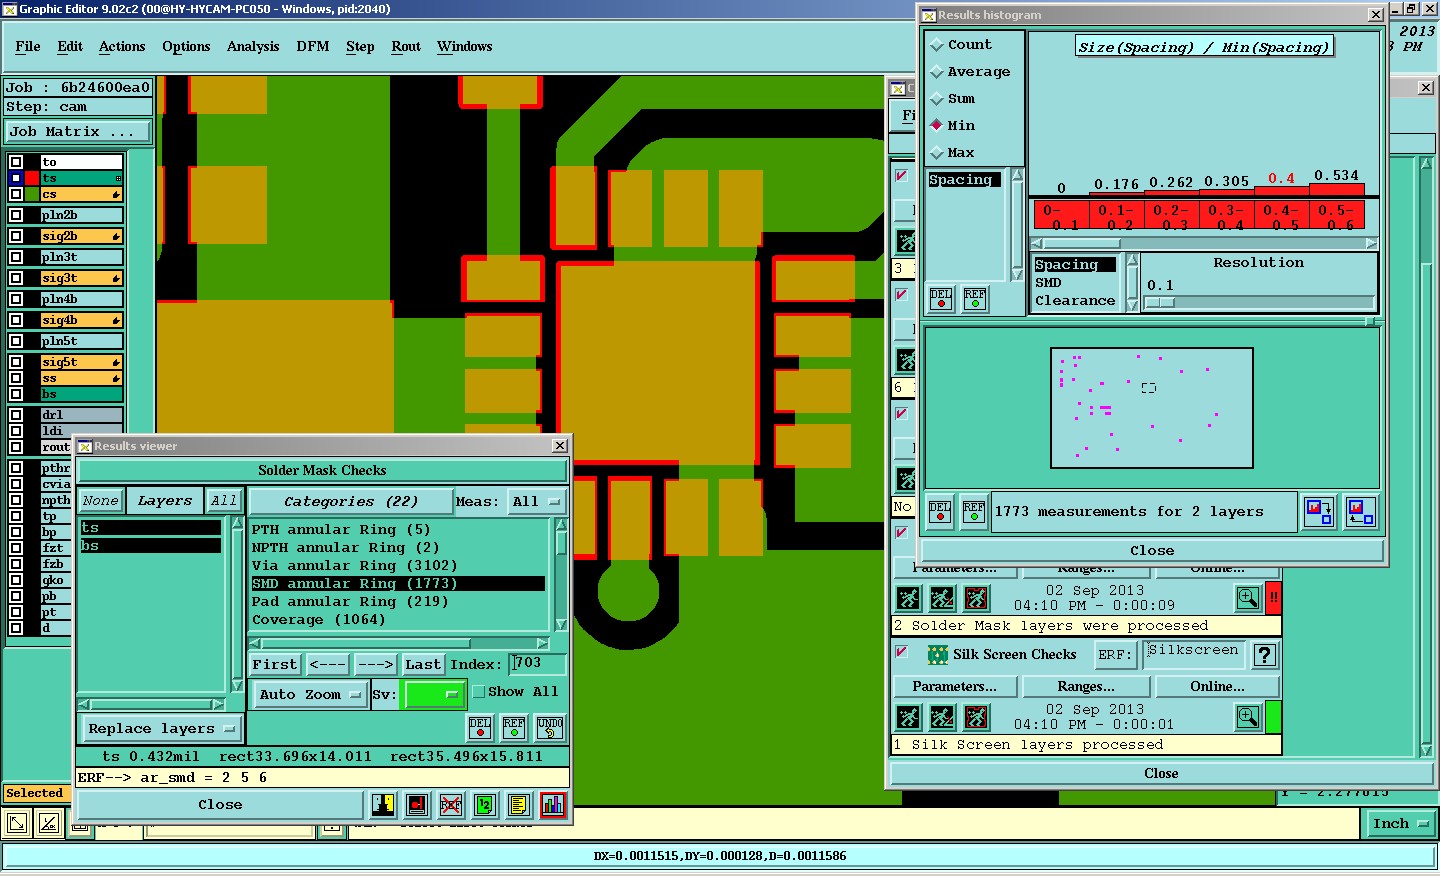Image resolution: width=1440 pixels, height=876 pixels.
Task: Toggle visibility box of layer sig2b
Action: click(16, 236)
